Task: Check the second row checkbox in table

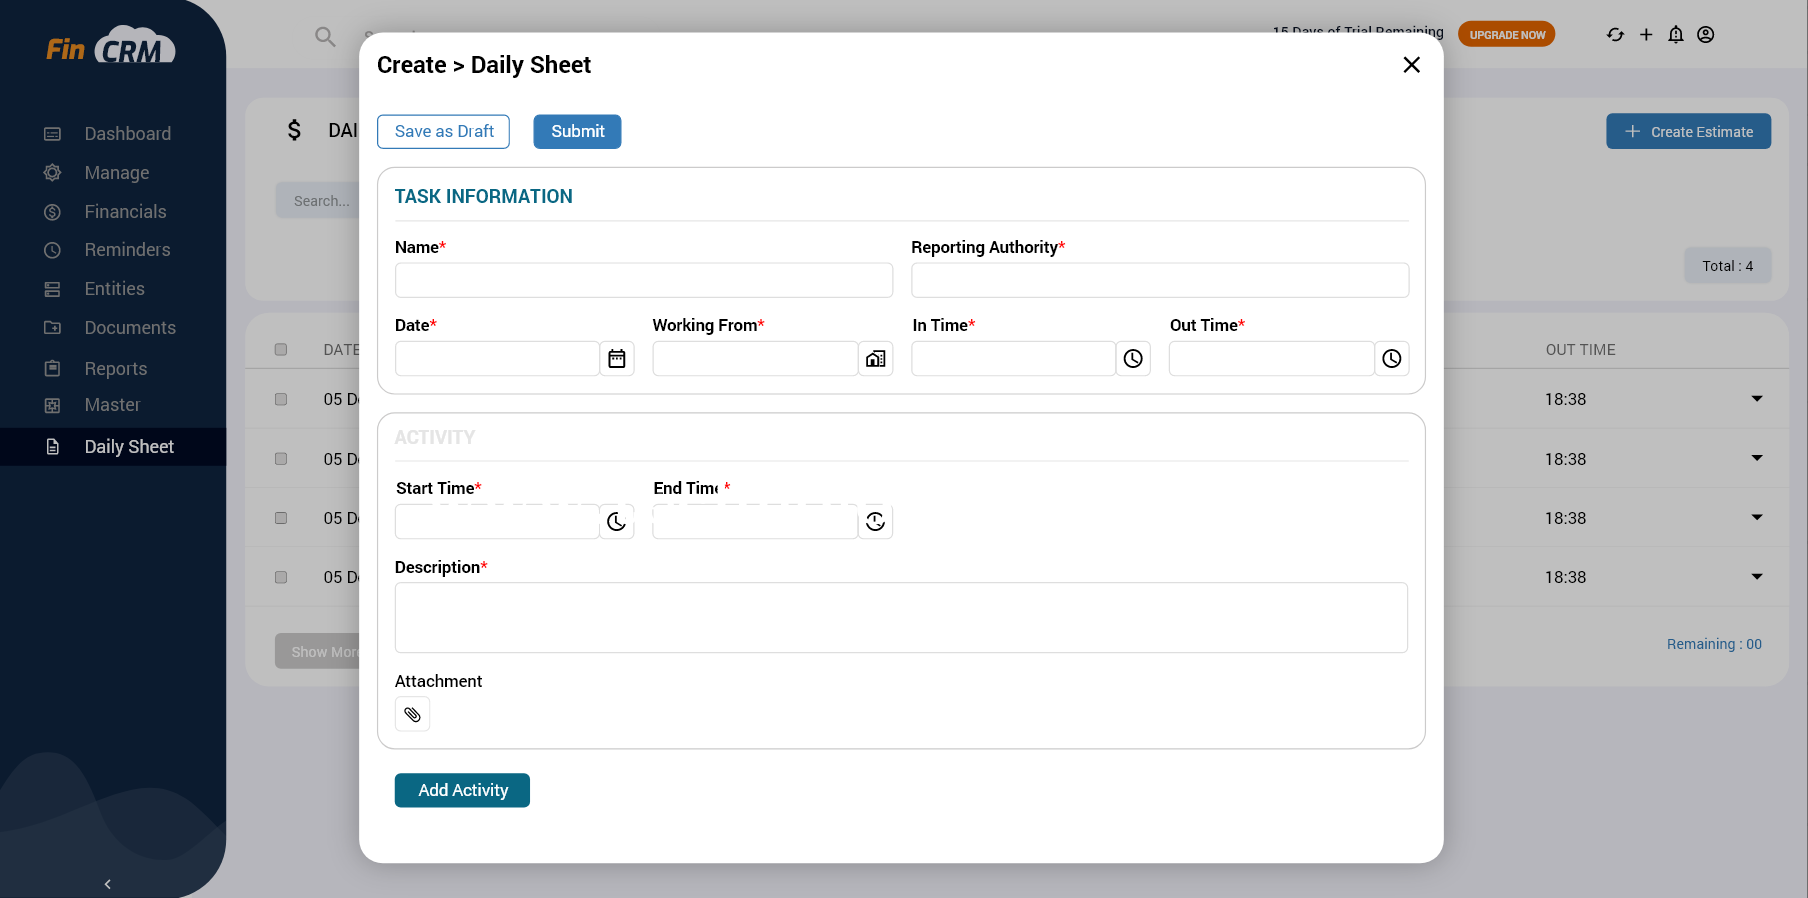Action: [x=281, y=459]
